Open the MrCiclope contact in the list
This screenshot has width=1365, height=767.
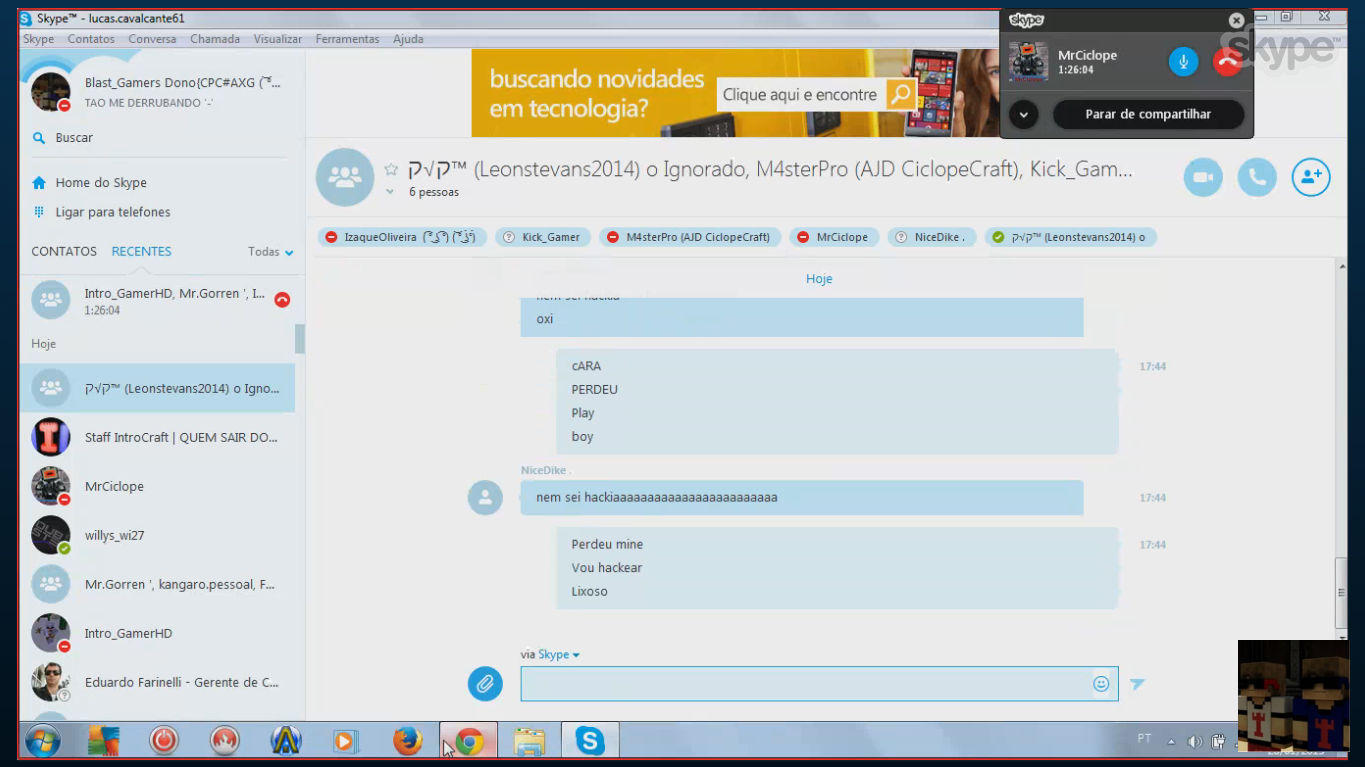pyautogui.click(x=158, y=486)
